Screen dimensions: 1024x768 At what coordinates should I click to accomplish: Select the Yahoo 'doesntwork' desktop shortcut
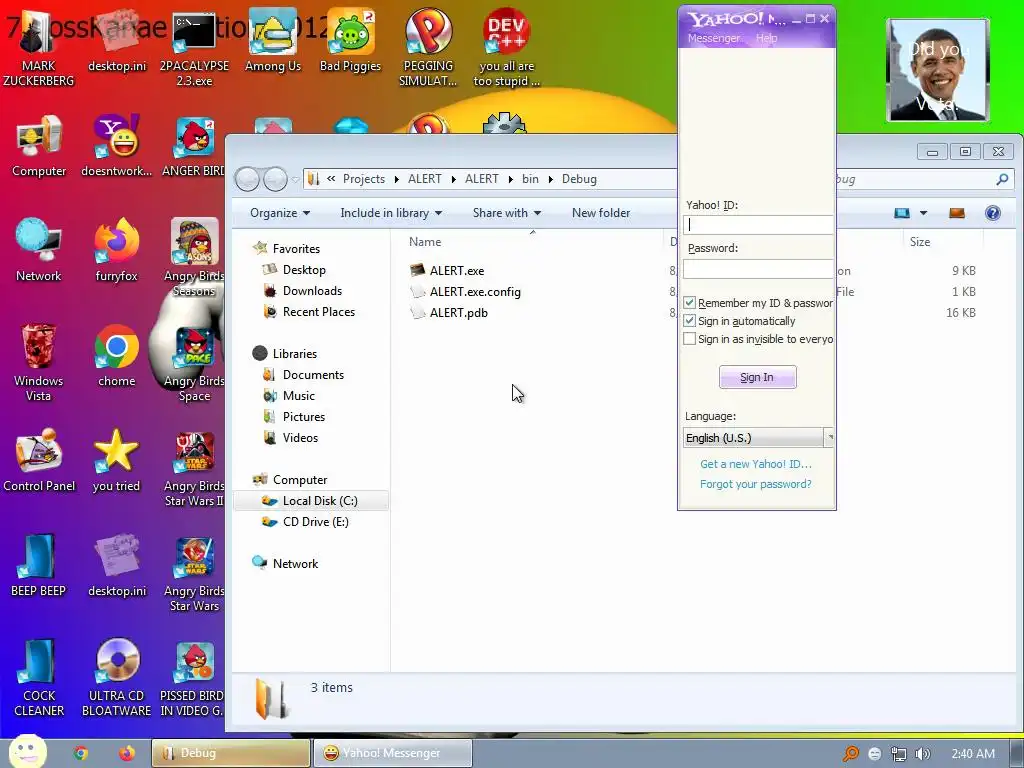(116, 147)
